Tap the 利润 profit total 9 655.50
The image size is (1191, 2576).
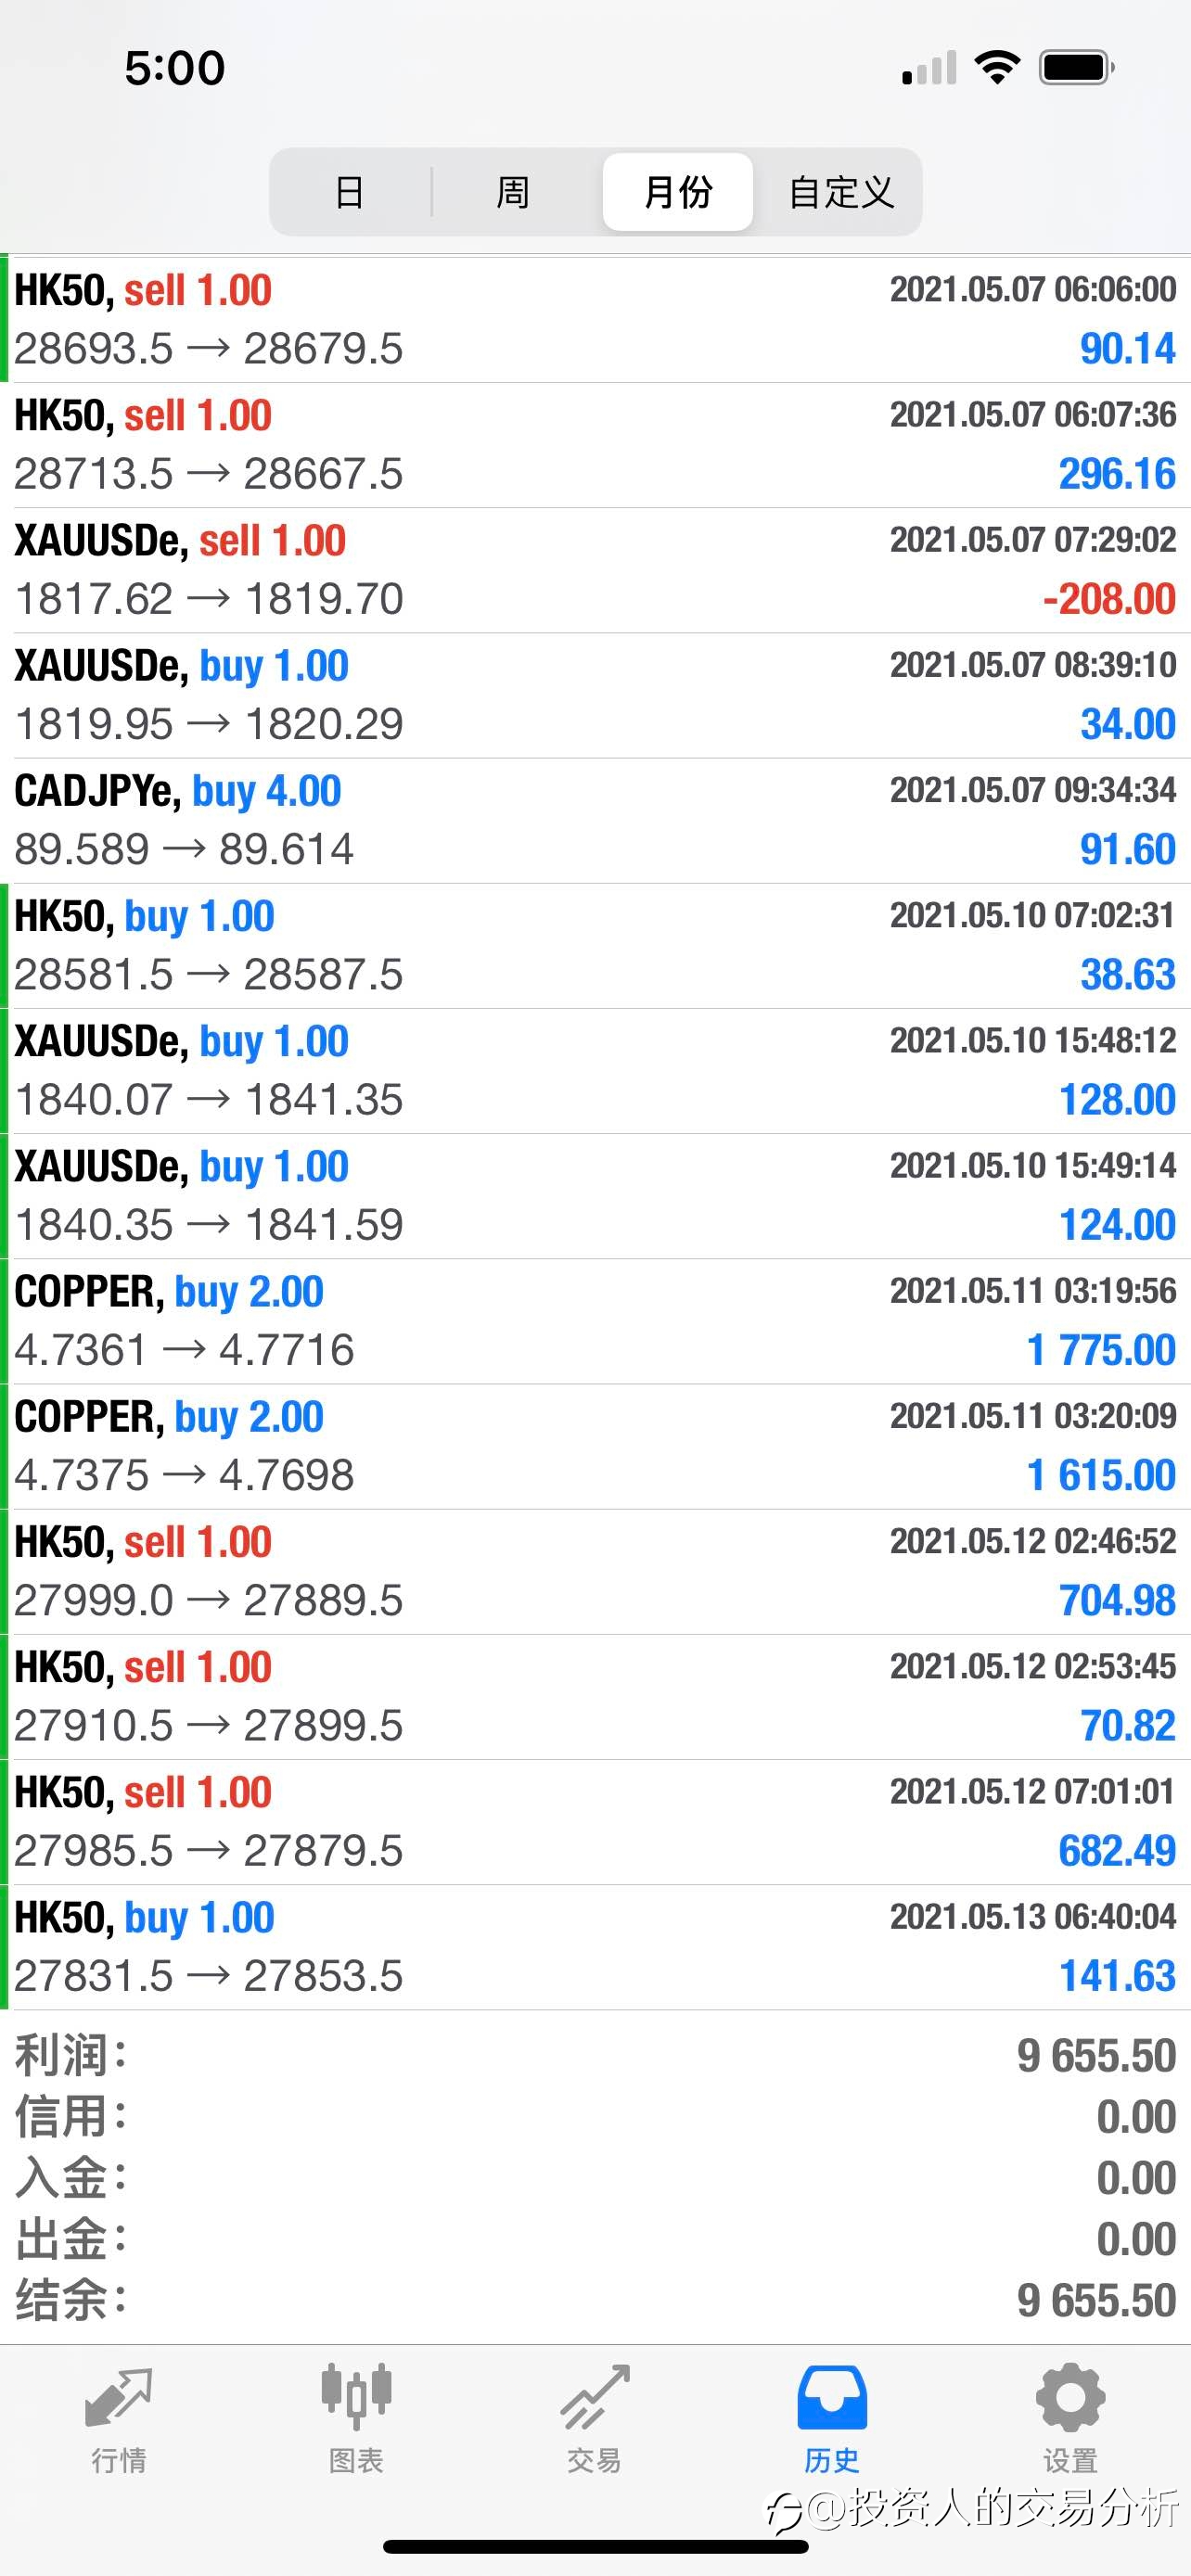pyautogui.click(x=1096, y=2057)
